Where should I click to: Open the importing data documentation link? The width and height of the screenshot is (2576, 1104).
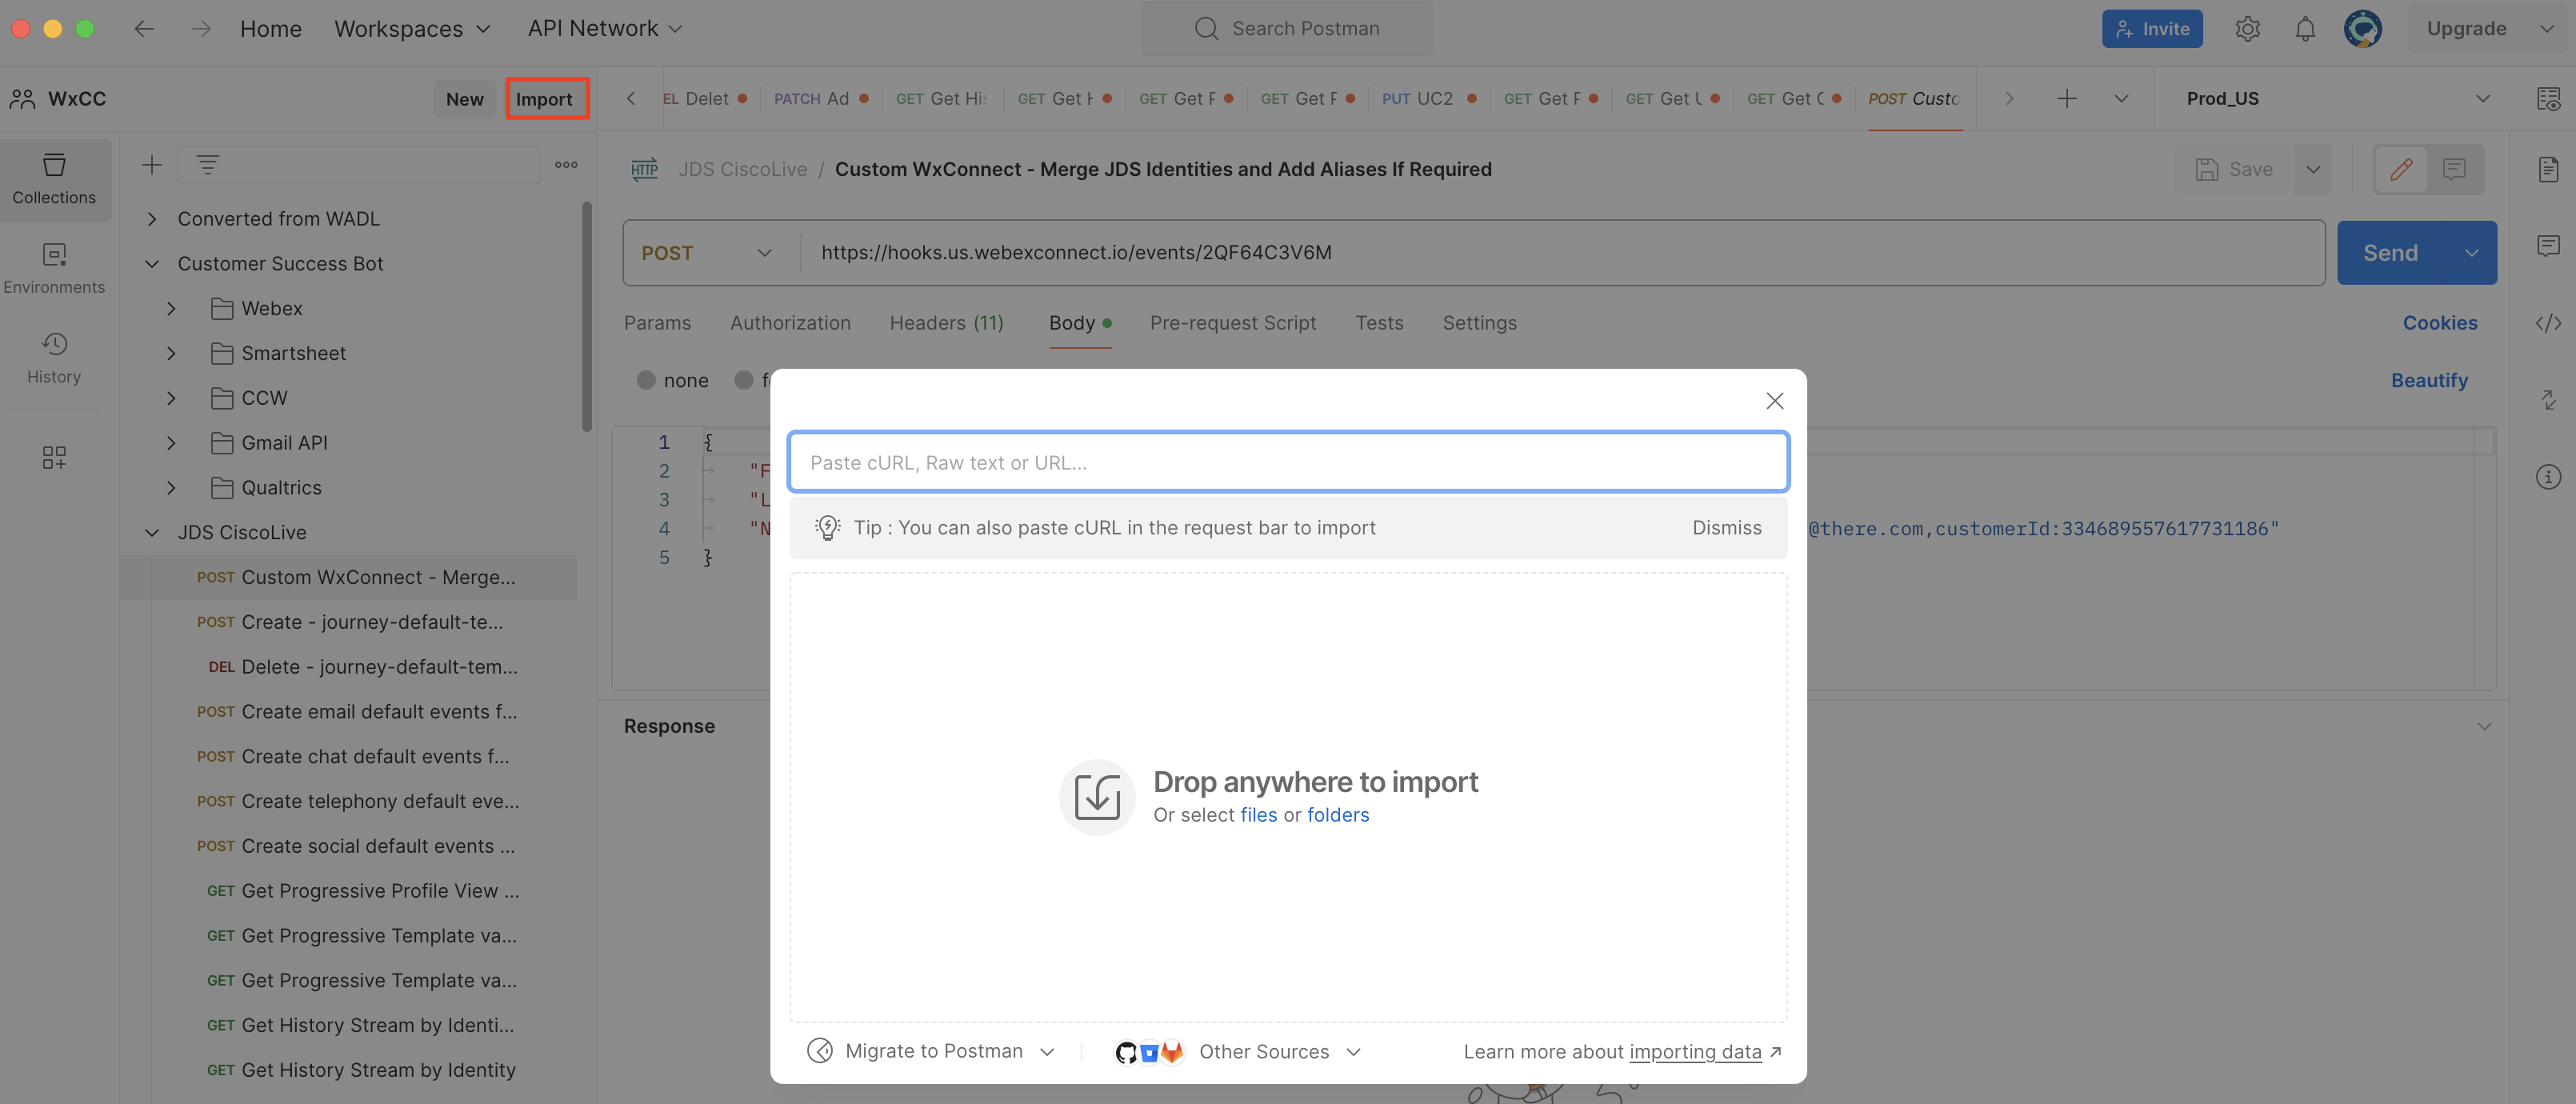pos(1695,1051)
